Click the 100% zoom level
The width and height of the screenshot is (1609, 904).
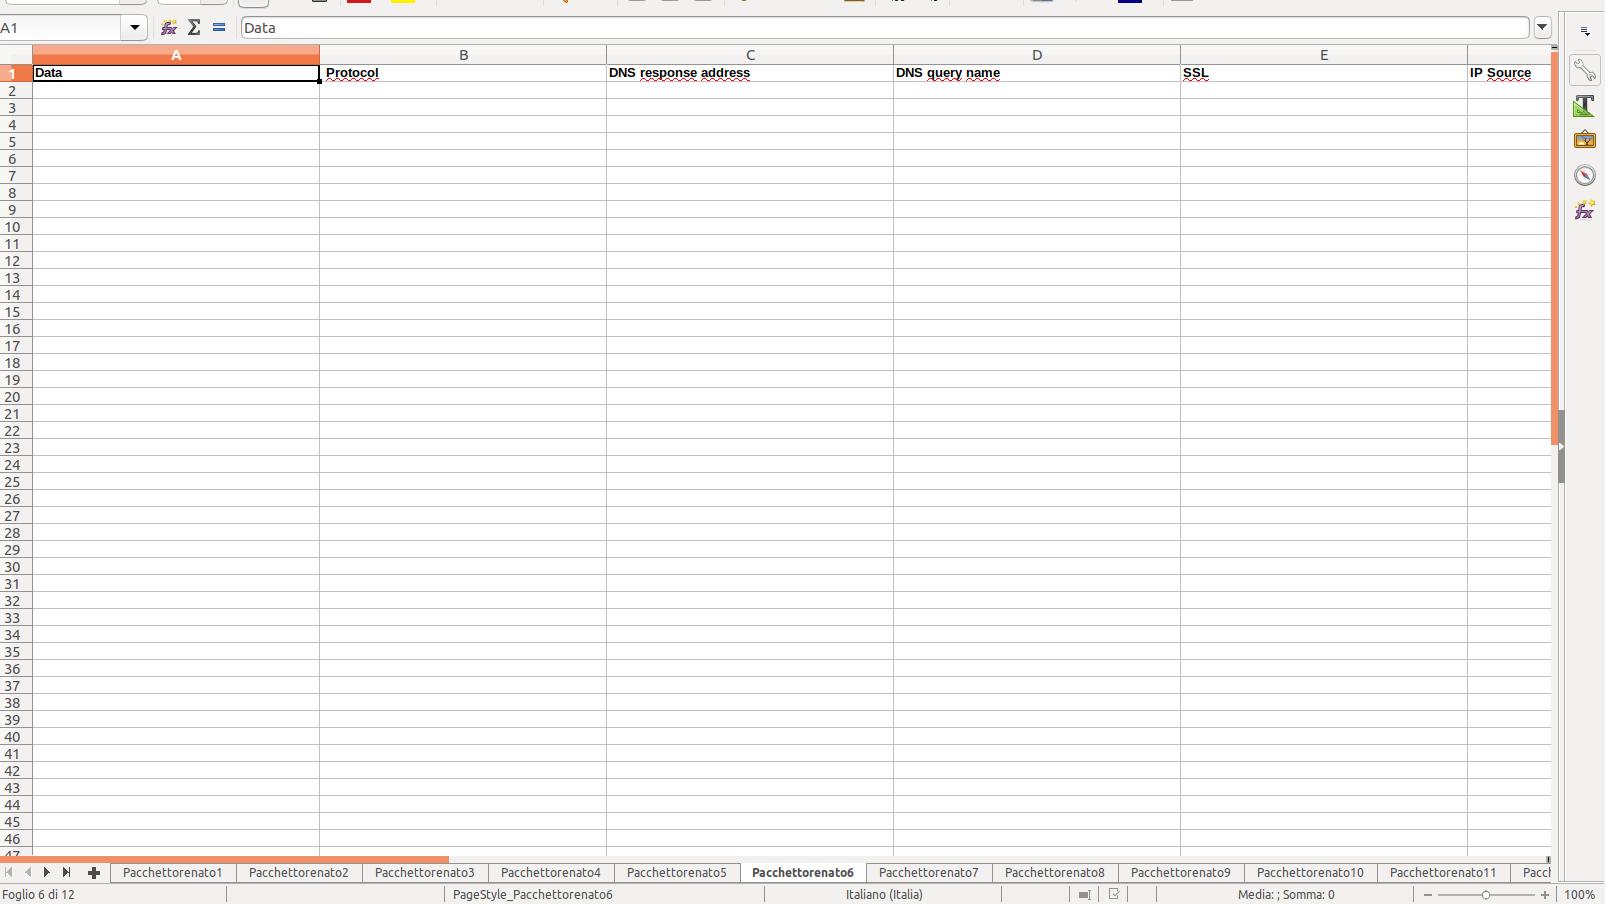[1580, 895]
